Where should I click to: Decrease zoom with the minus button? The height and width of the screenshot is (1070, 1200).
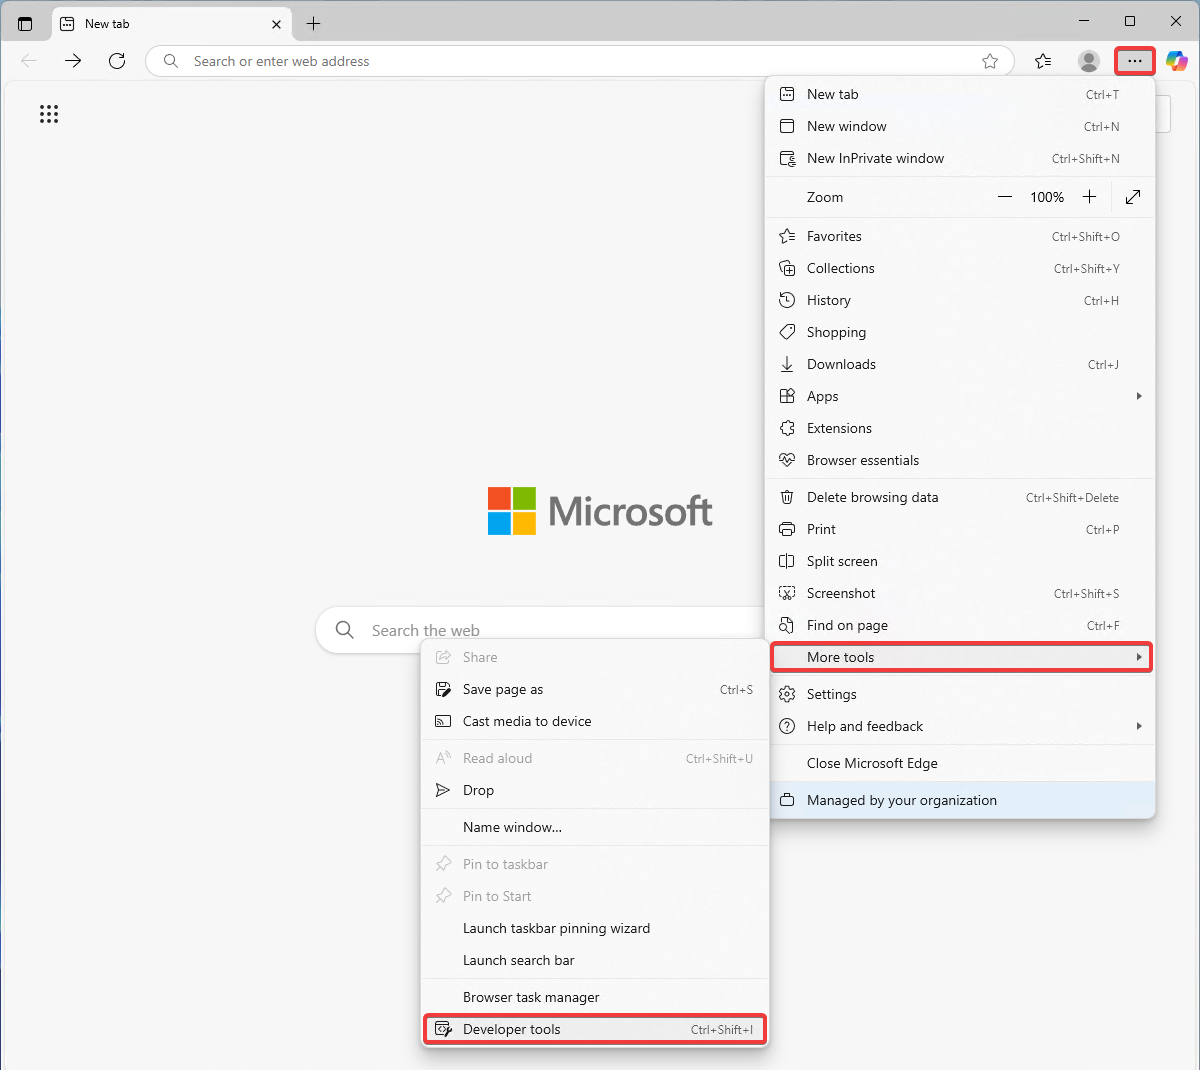[x=1005, y=197]
